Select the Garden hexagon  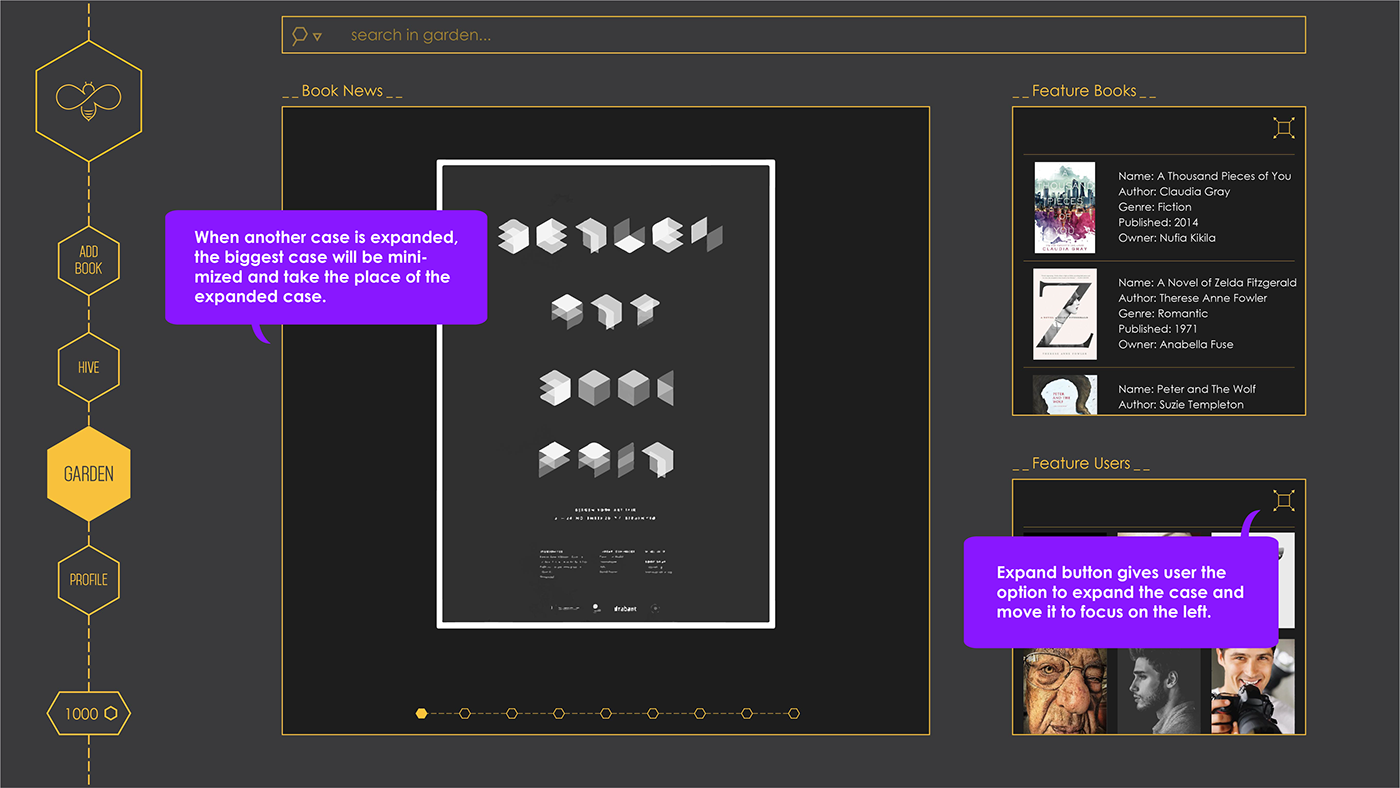tap(88, 474)
